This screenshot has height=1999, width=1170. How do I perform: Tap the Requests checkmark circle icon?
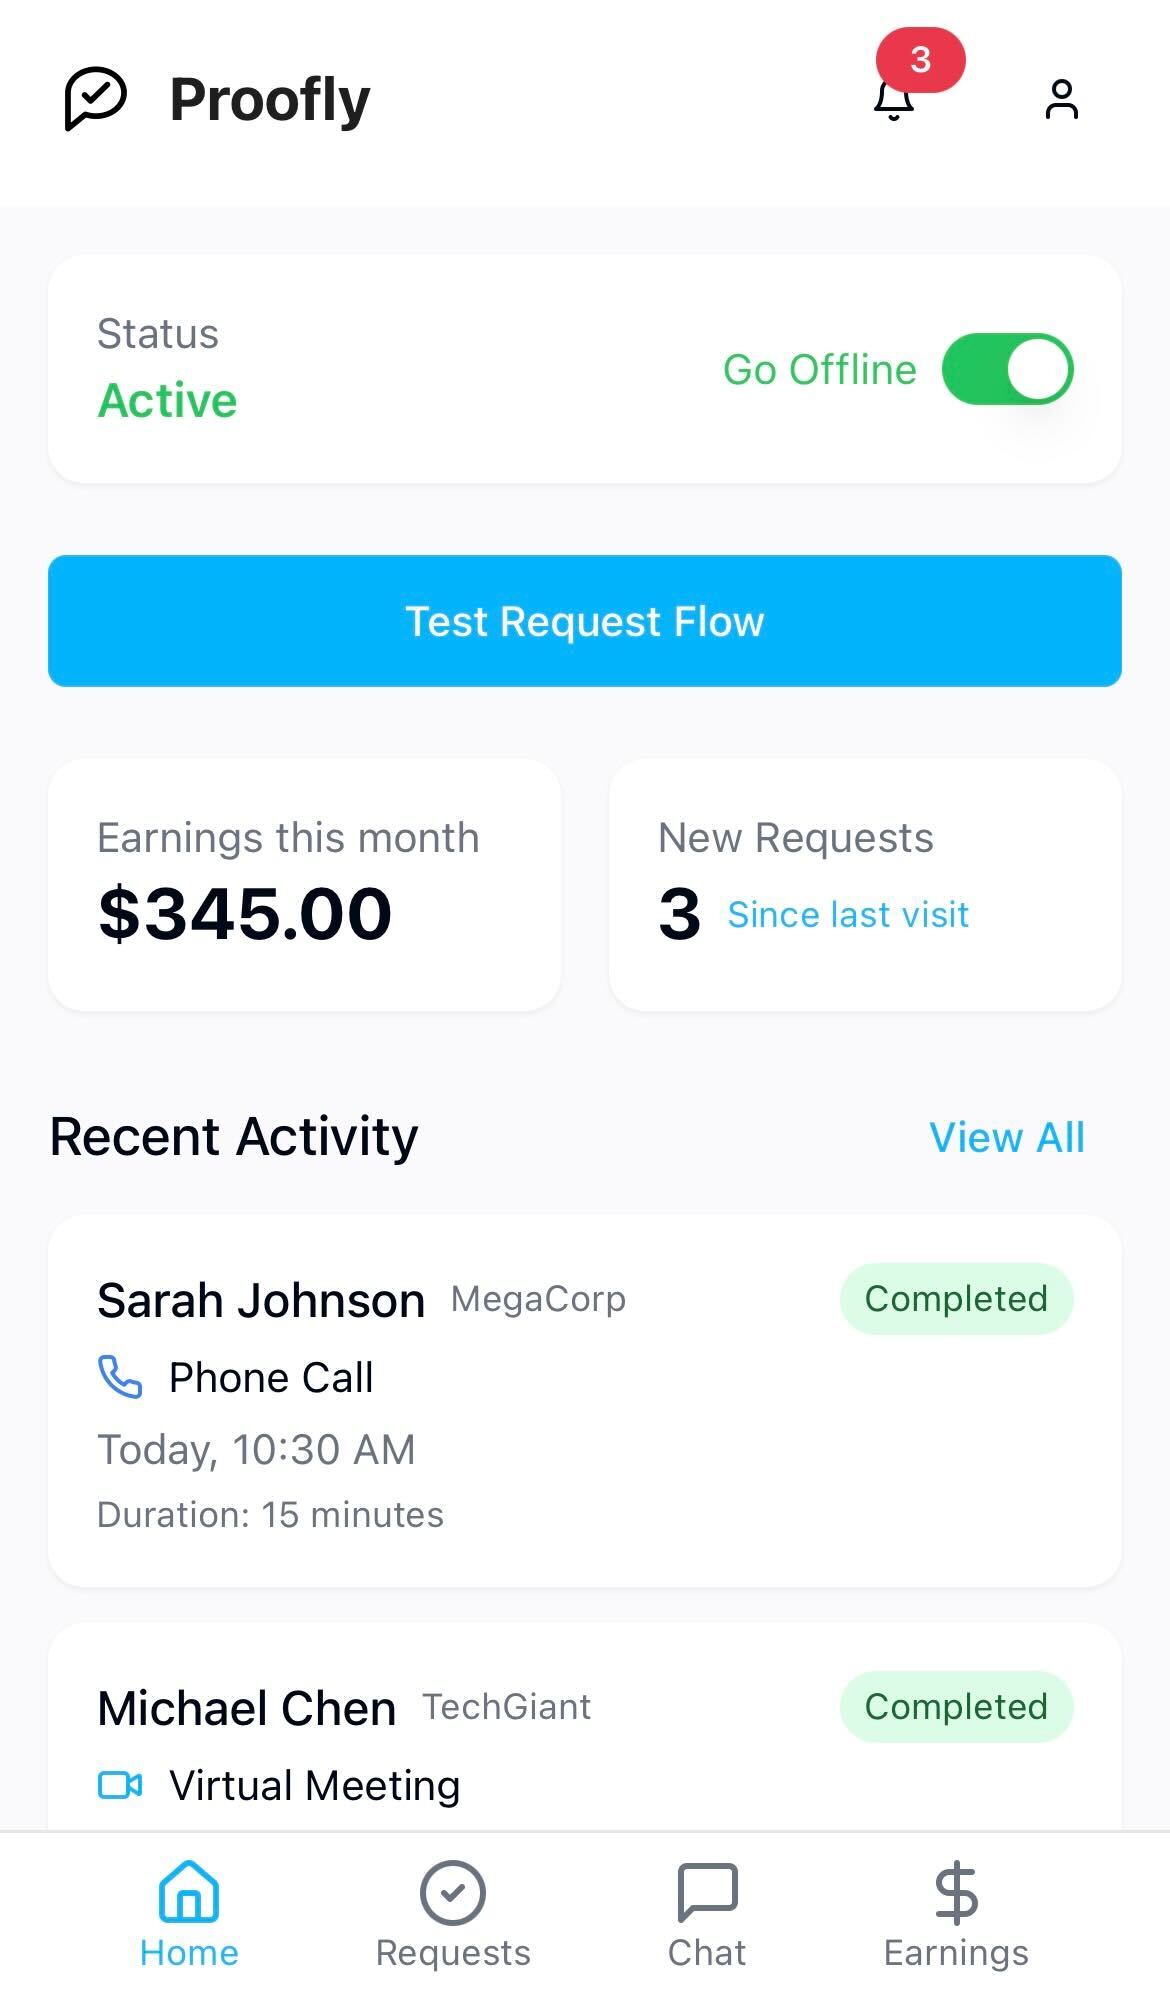pos(452,1891)
